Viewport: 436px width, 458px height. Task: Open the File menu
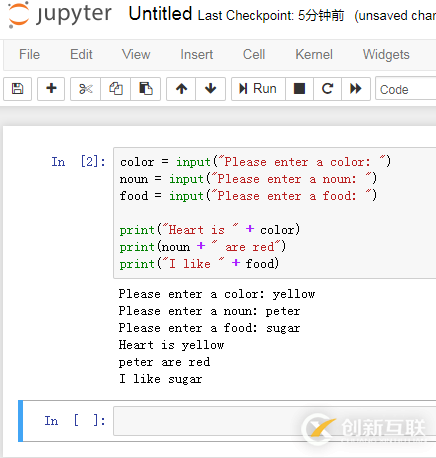click(29, 54)
